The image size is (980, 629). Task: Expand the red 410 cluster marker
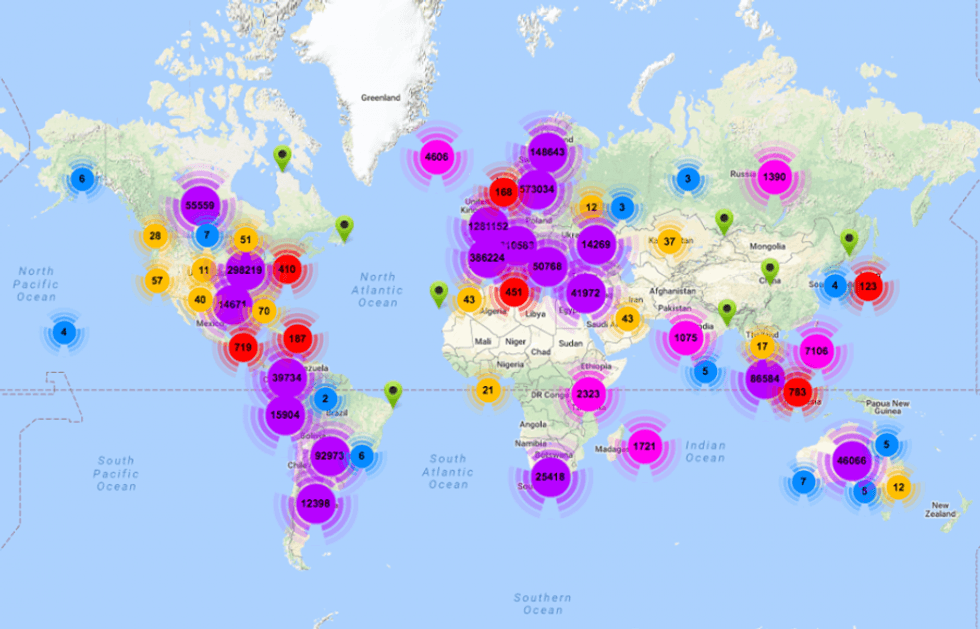[x=288, y=268]
